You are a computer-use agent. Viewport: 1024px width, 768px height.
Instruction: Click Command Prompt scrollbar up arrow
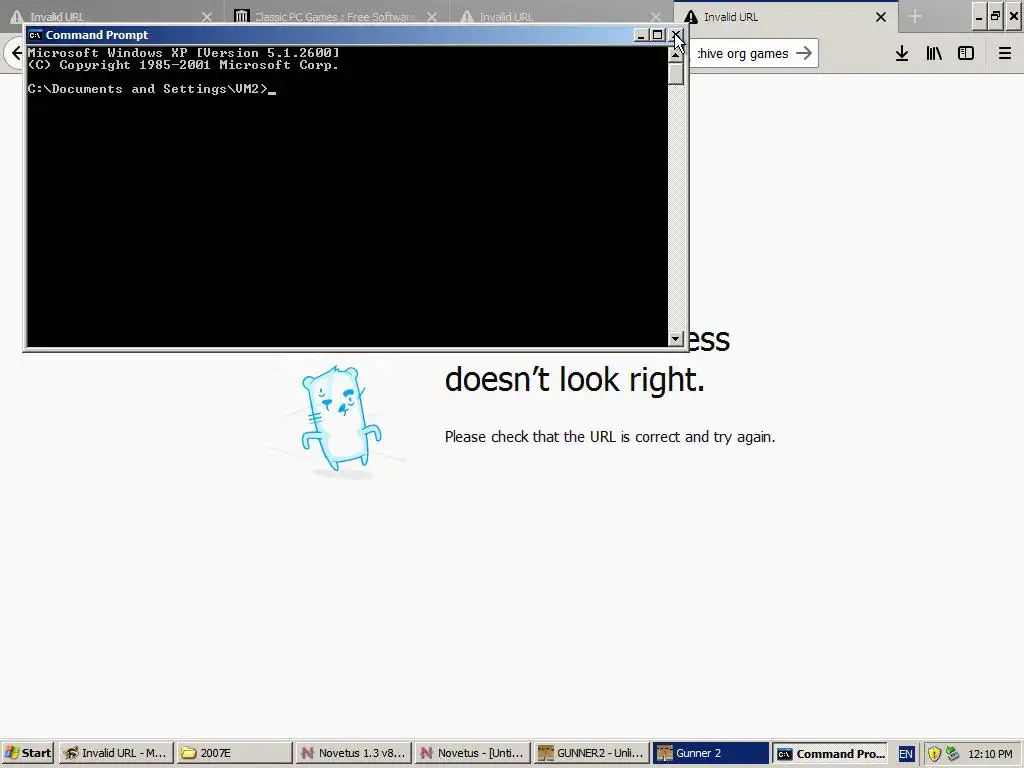(676, 53)
